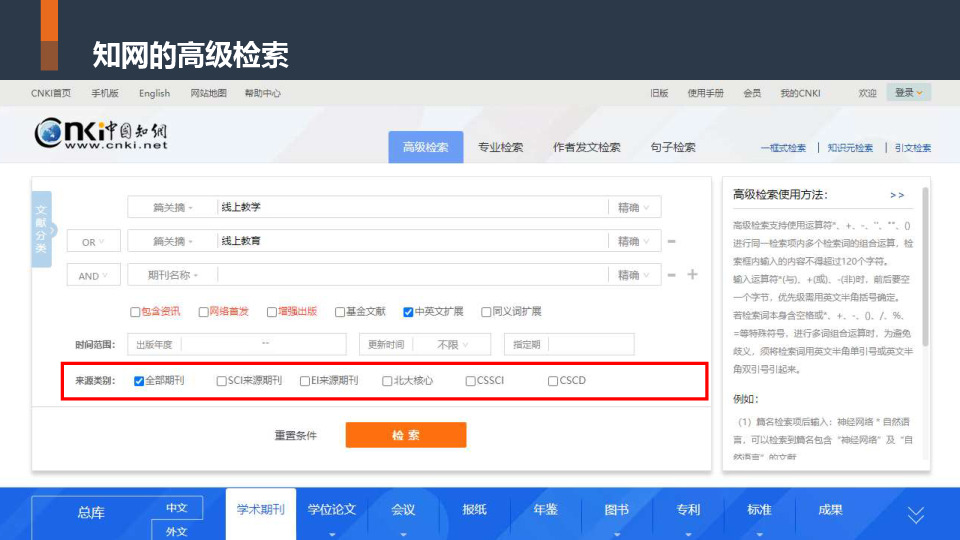Expand 高级检索使用方法 with >> arrows
The height and width of the screenshot is (540, 960).
pyautogui.click(x=897, y=195)
